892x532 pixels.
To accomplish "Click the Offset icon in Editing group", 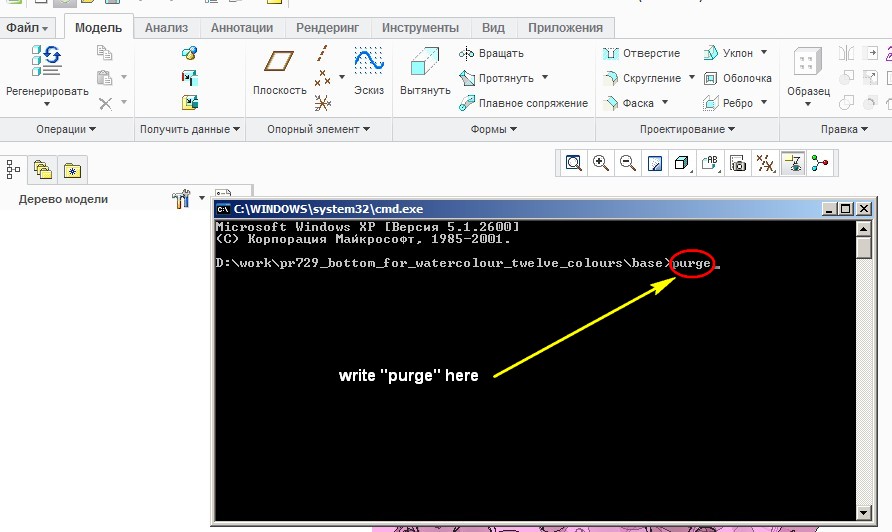I will coord(870,77).
